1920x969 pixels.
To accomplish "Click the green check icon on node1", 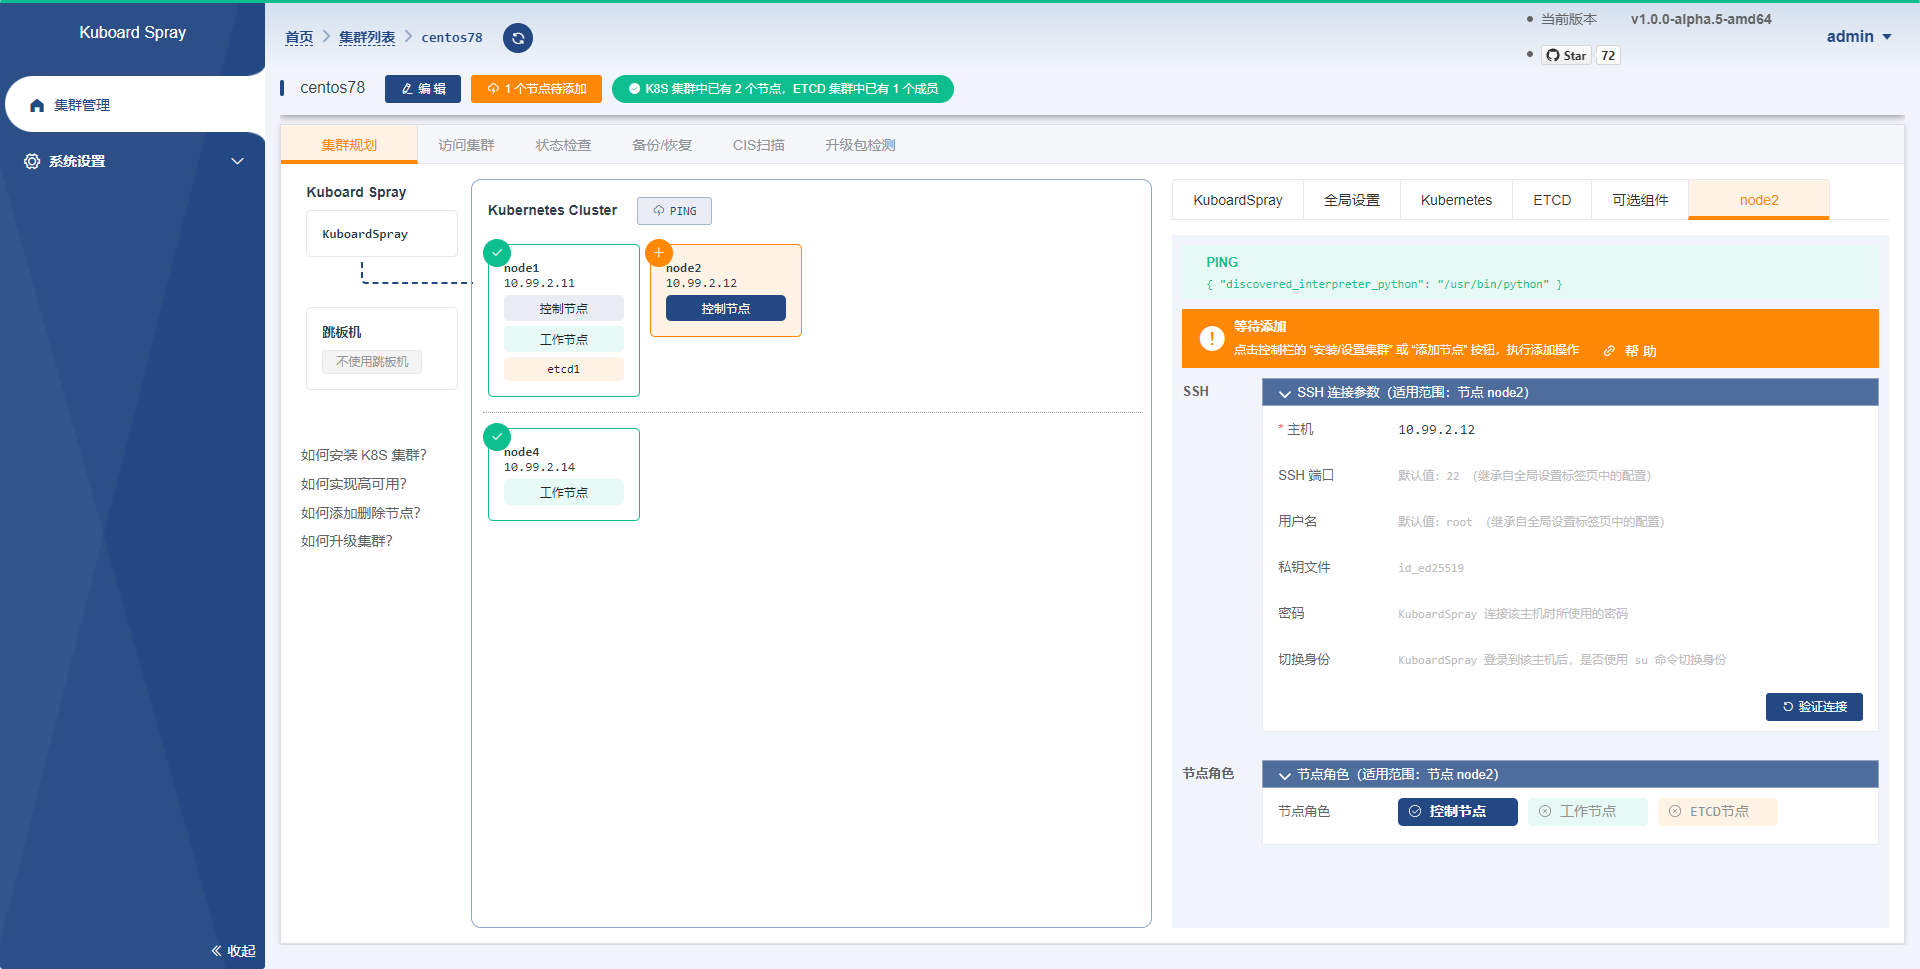I will click(497, 253).
